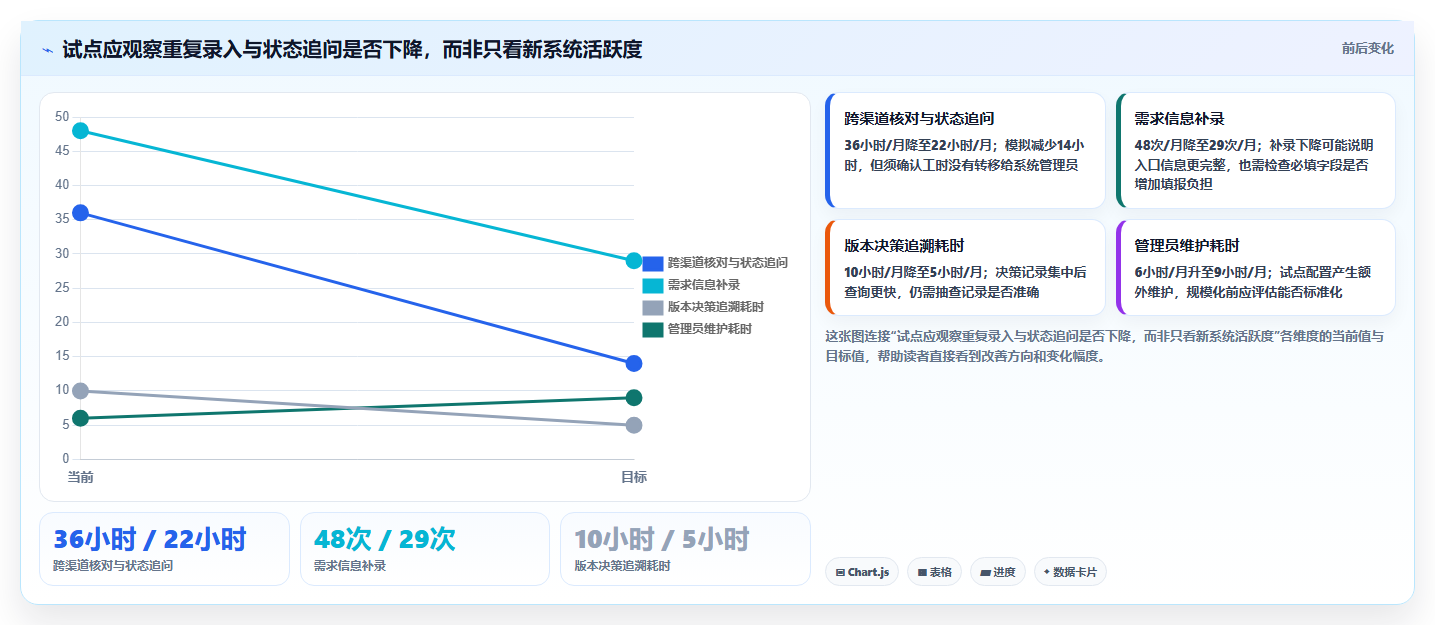The height and width of the screenshot is (625, 1435).
Task: Click the dark green legend color box
Action: (653, 330)
